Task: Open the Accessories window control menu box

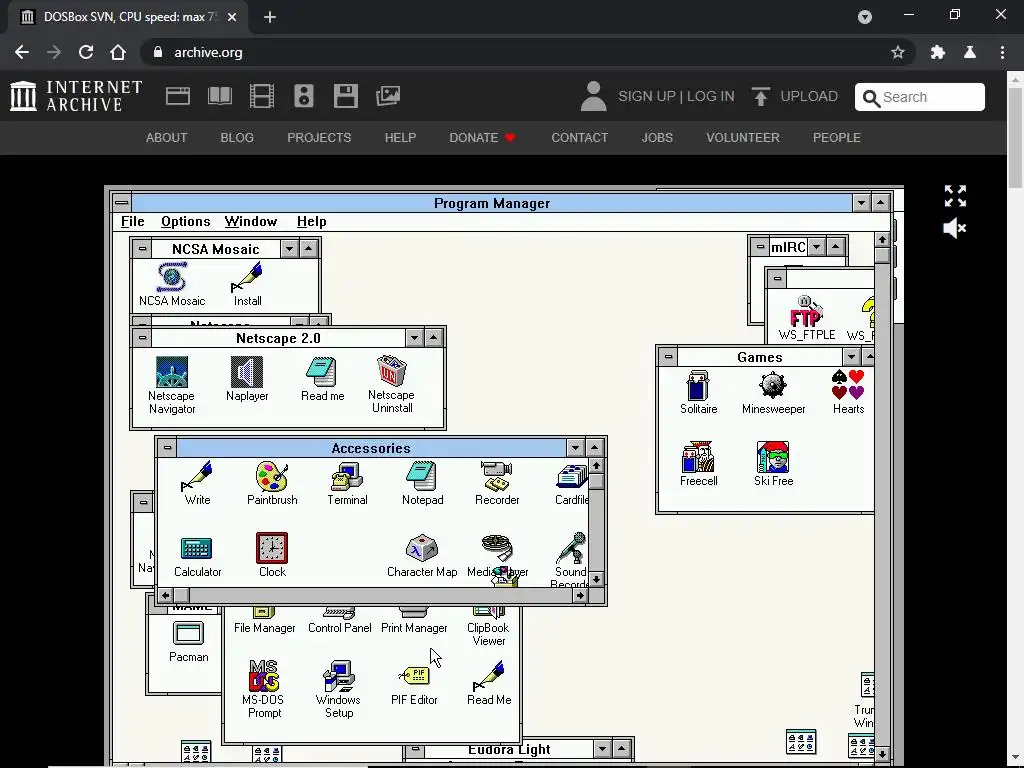Action: pyautogui.click(x=167, y=447)
